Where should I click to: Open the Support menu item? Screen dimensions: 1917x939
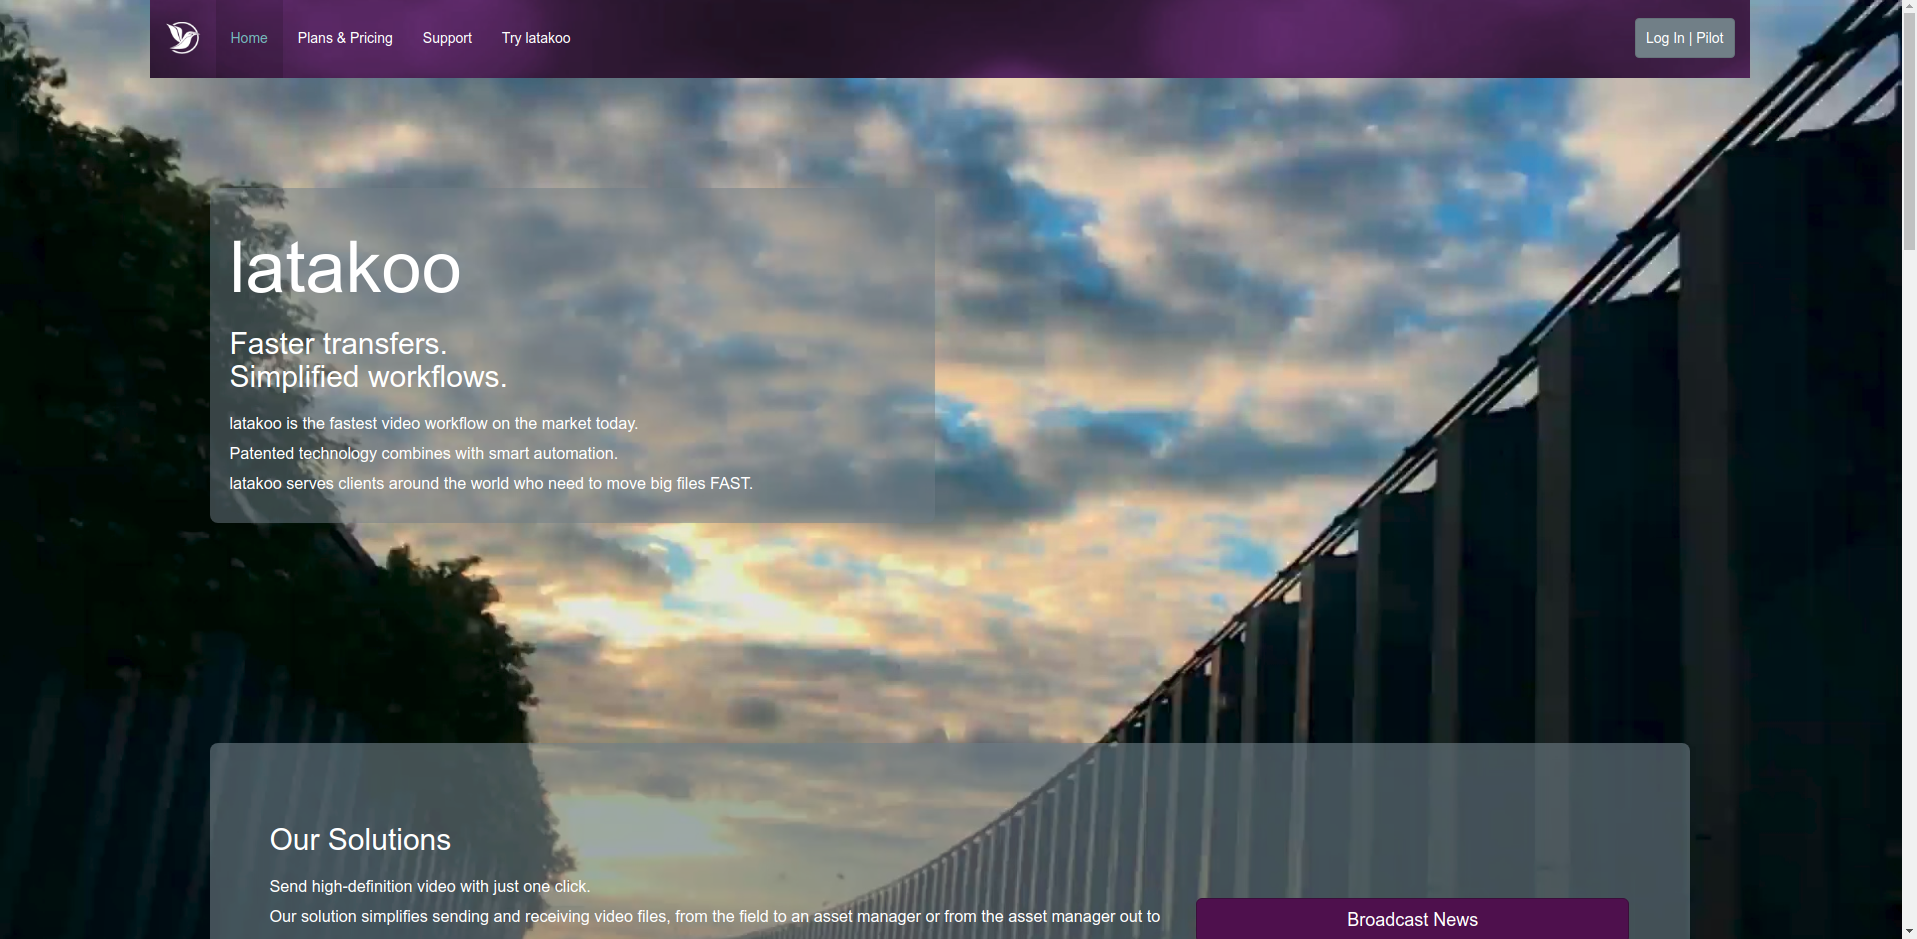447,38
